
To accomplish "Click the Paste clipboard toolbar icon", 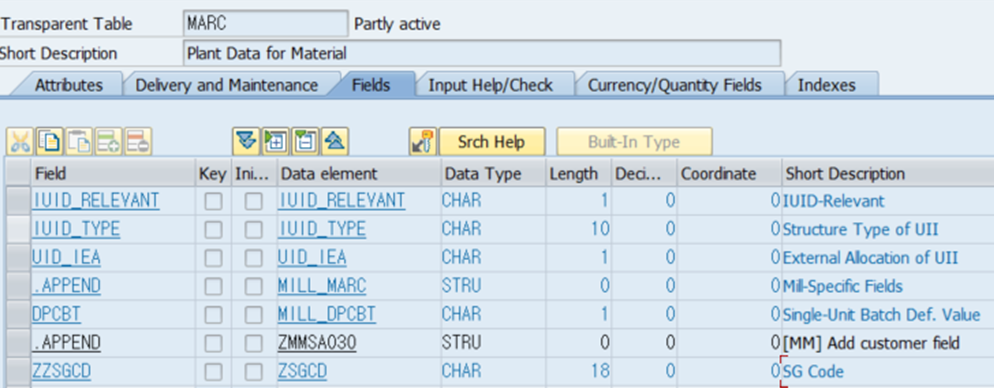I will tap(79, 141).
